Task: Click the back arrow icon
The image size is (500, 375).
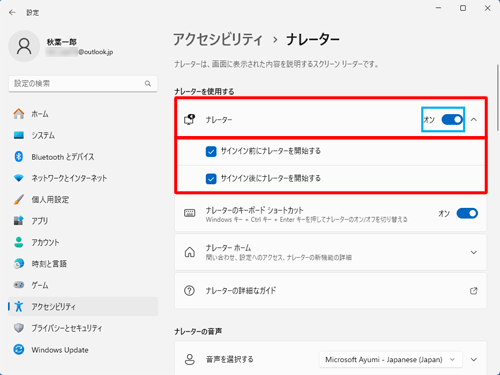Action: [12, 13]
